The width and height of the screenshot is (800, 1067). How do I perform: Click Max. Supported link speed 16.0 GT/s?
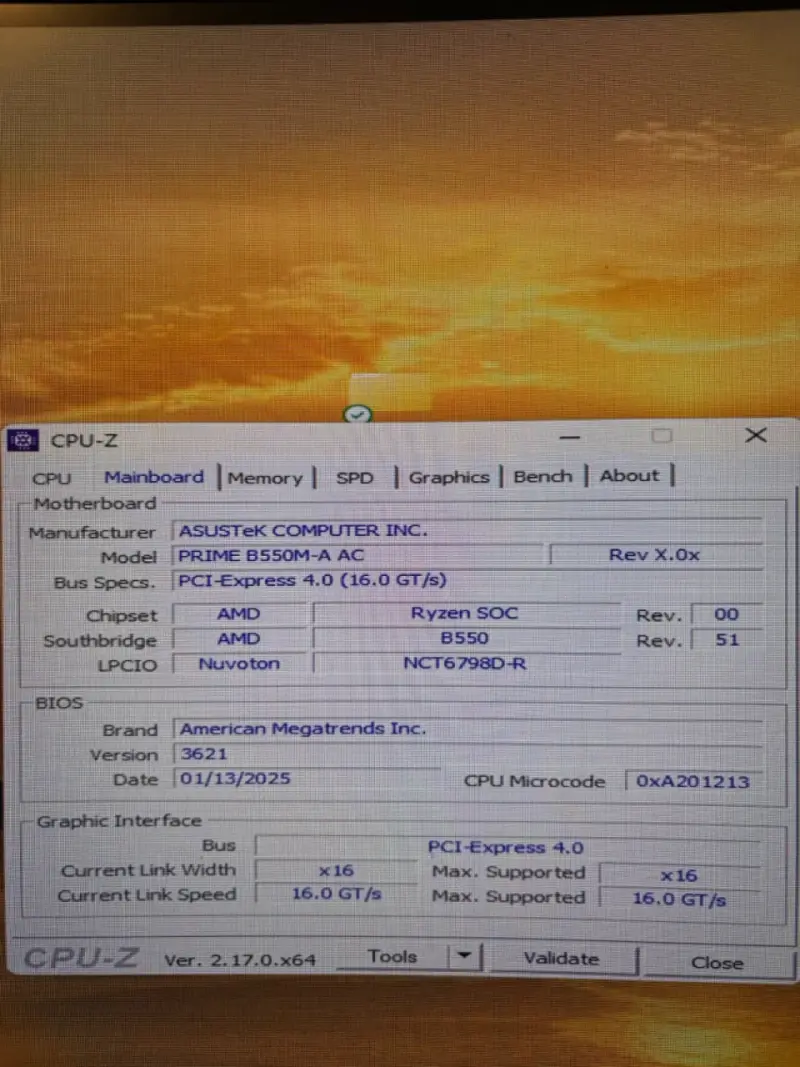[x=679, y=899]
